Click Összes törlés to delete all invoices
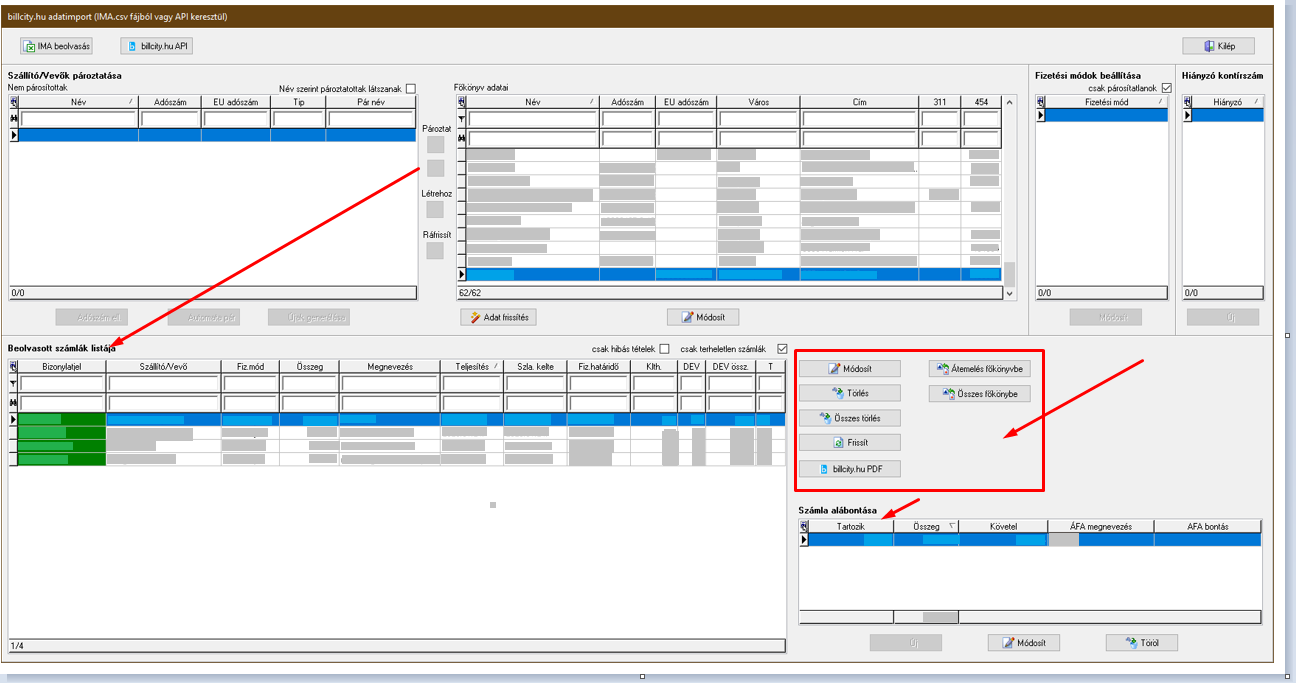 pos(849,418)
